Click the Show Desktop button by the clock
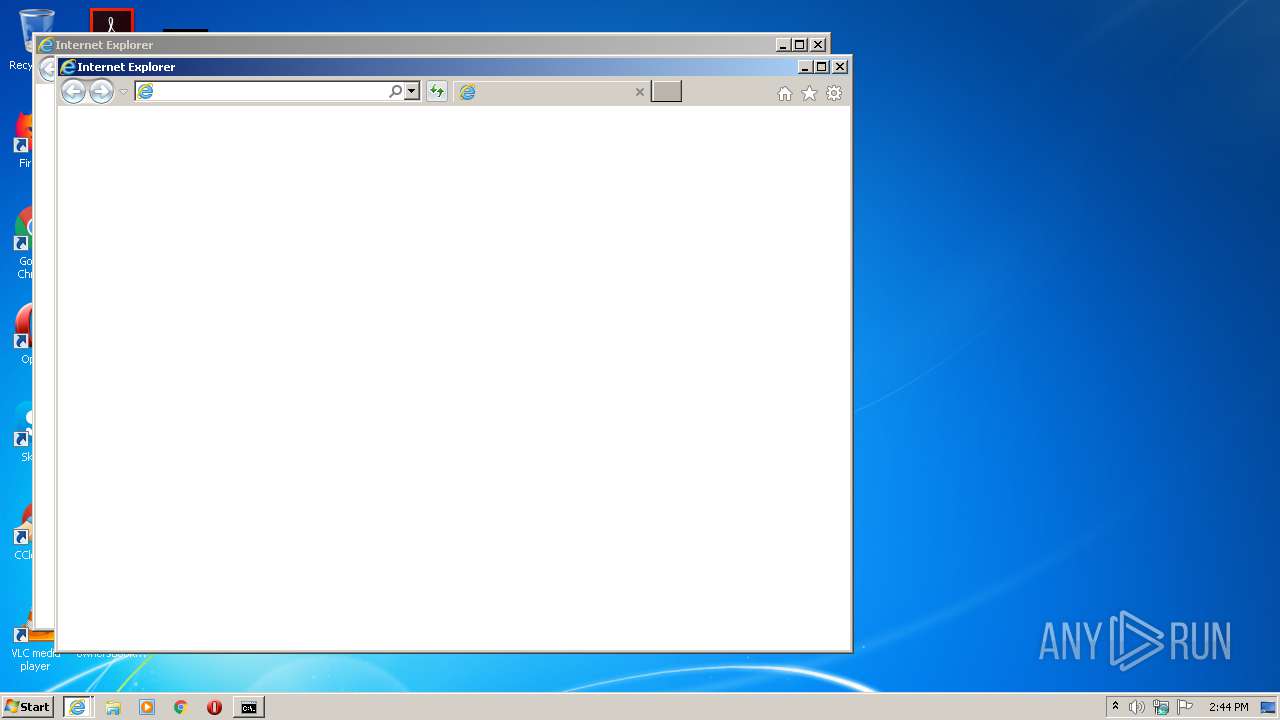Viewport: 1280px width, 720px height. (1268, 707)
